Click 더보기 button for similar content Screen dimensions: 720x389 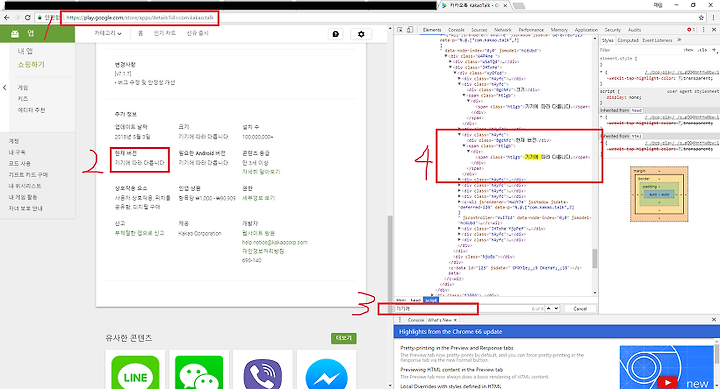coord(343,338)
